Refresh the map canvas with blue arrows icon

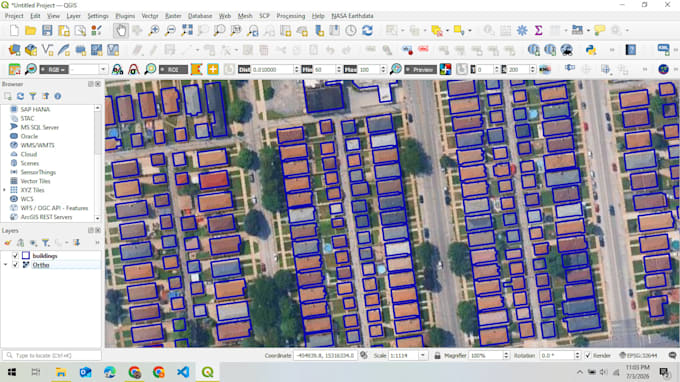367,30
